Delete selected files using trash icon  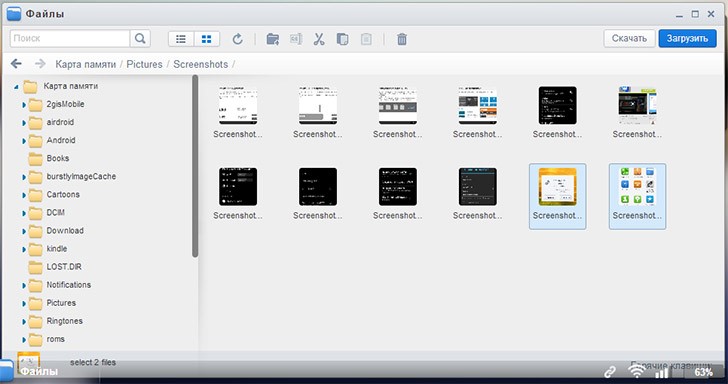click(402, 39)
